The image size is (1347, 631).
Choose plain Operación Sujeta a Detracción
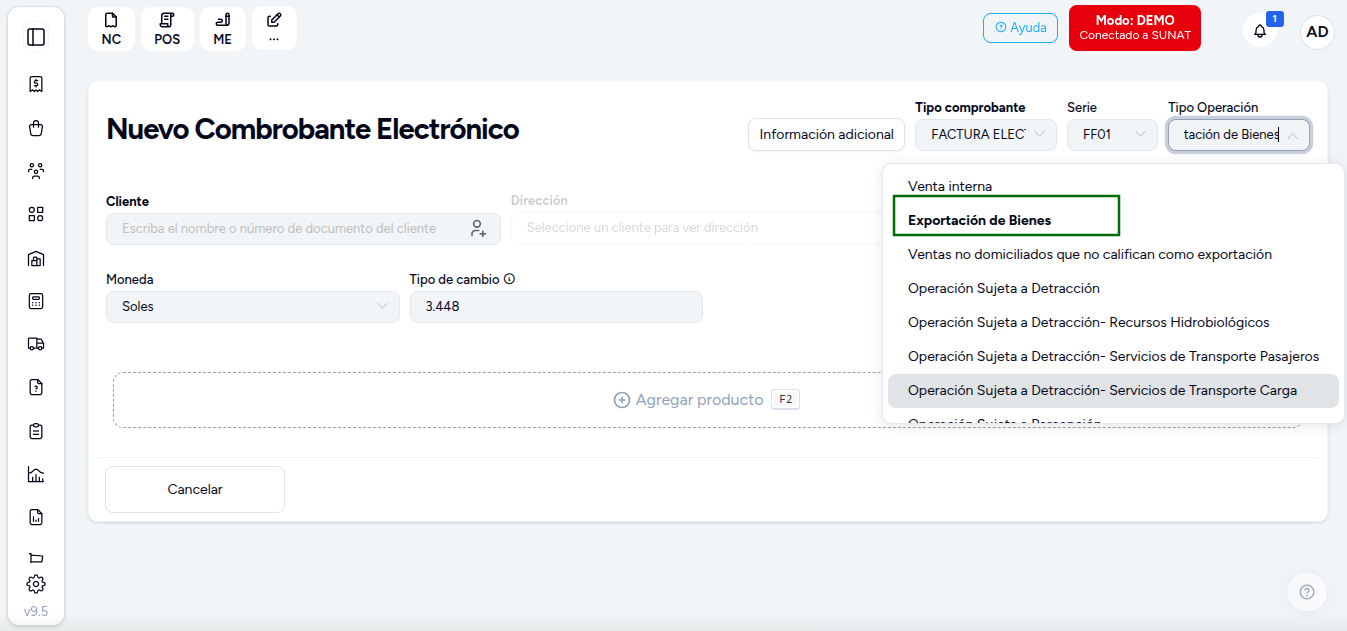point(1113,288)
